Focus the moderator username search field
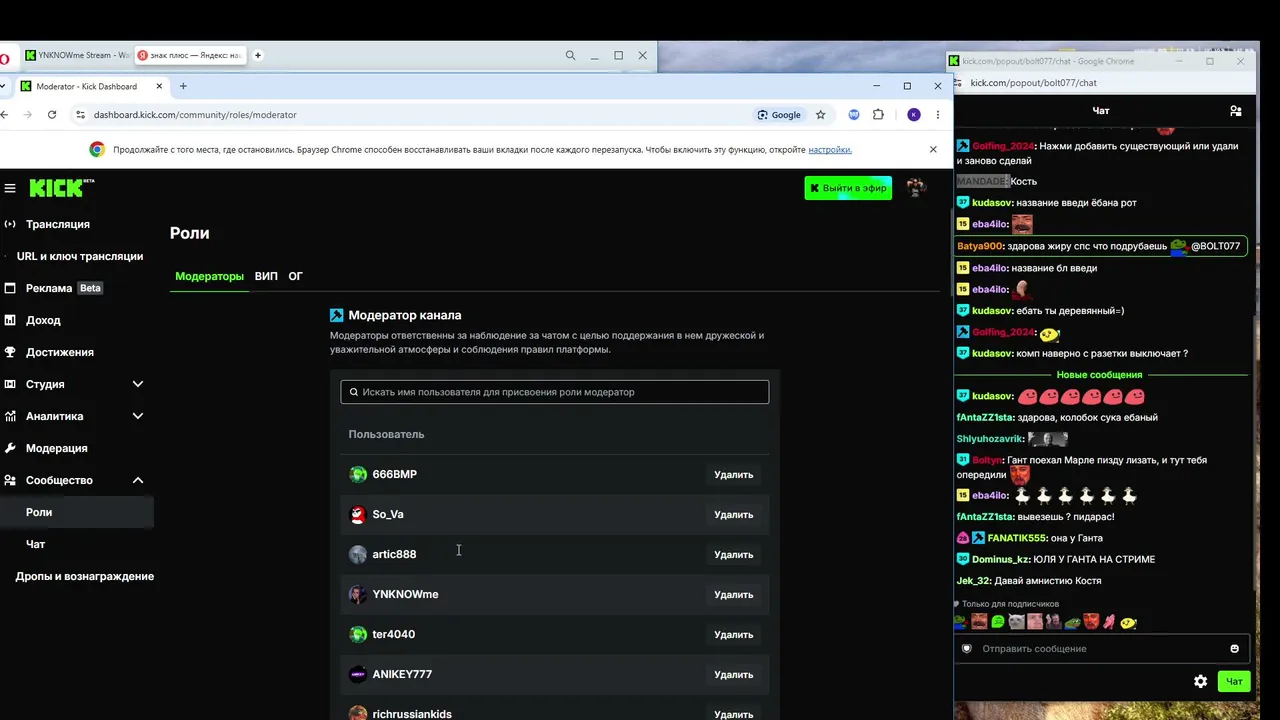 click(555, 392)
